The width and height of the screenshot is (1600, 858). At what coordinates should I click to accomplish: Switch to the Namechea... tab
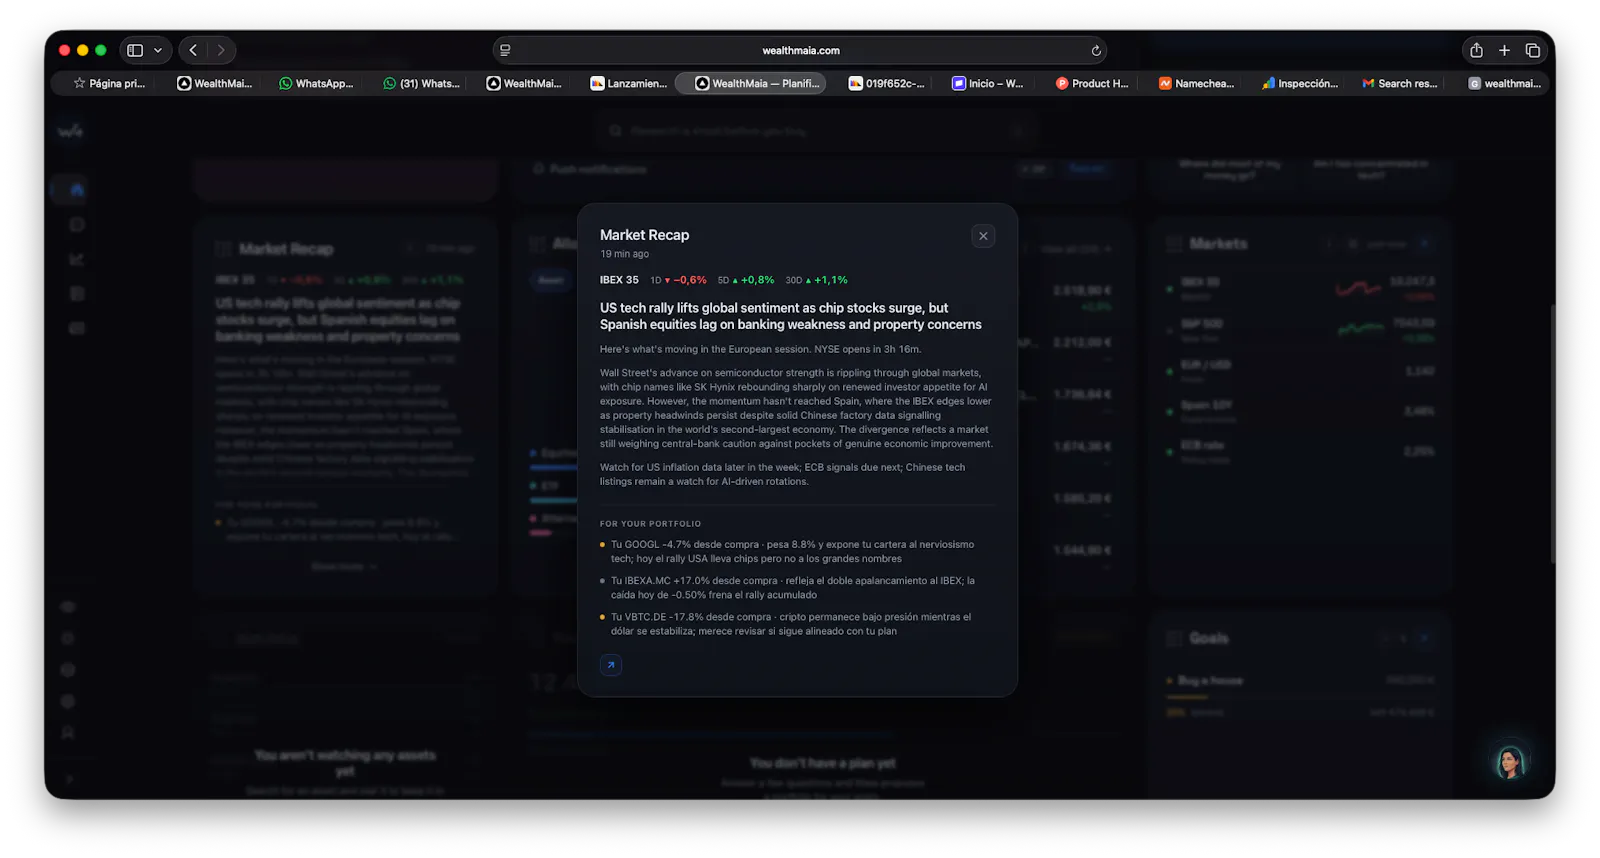click(1196, 84)
